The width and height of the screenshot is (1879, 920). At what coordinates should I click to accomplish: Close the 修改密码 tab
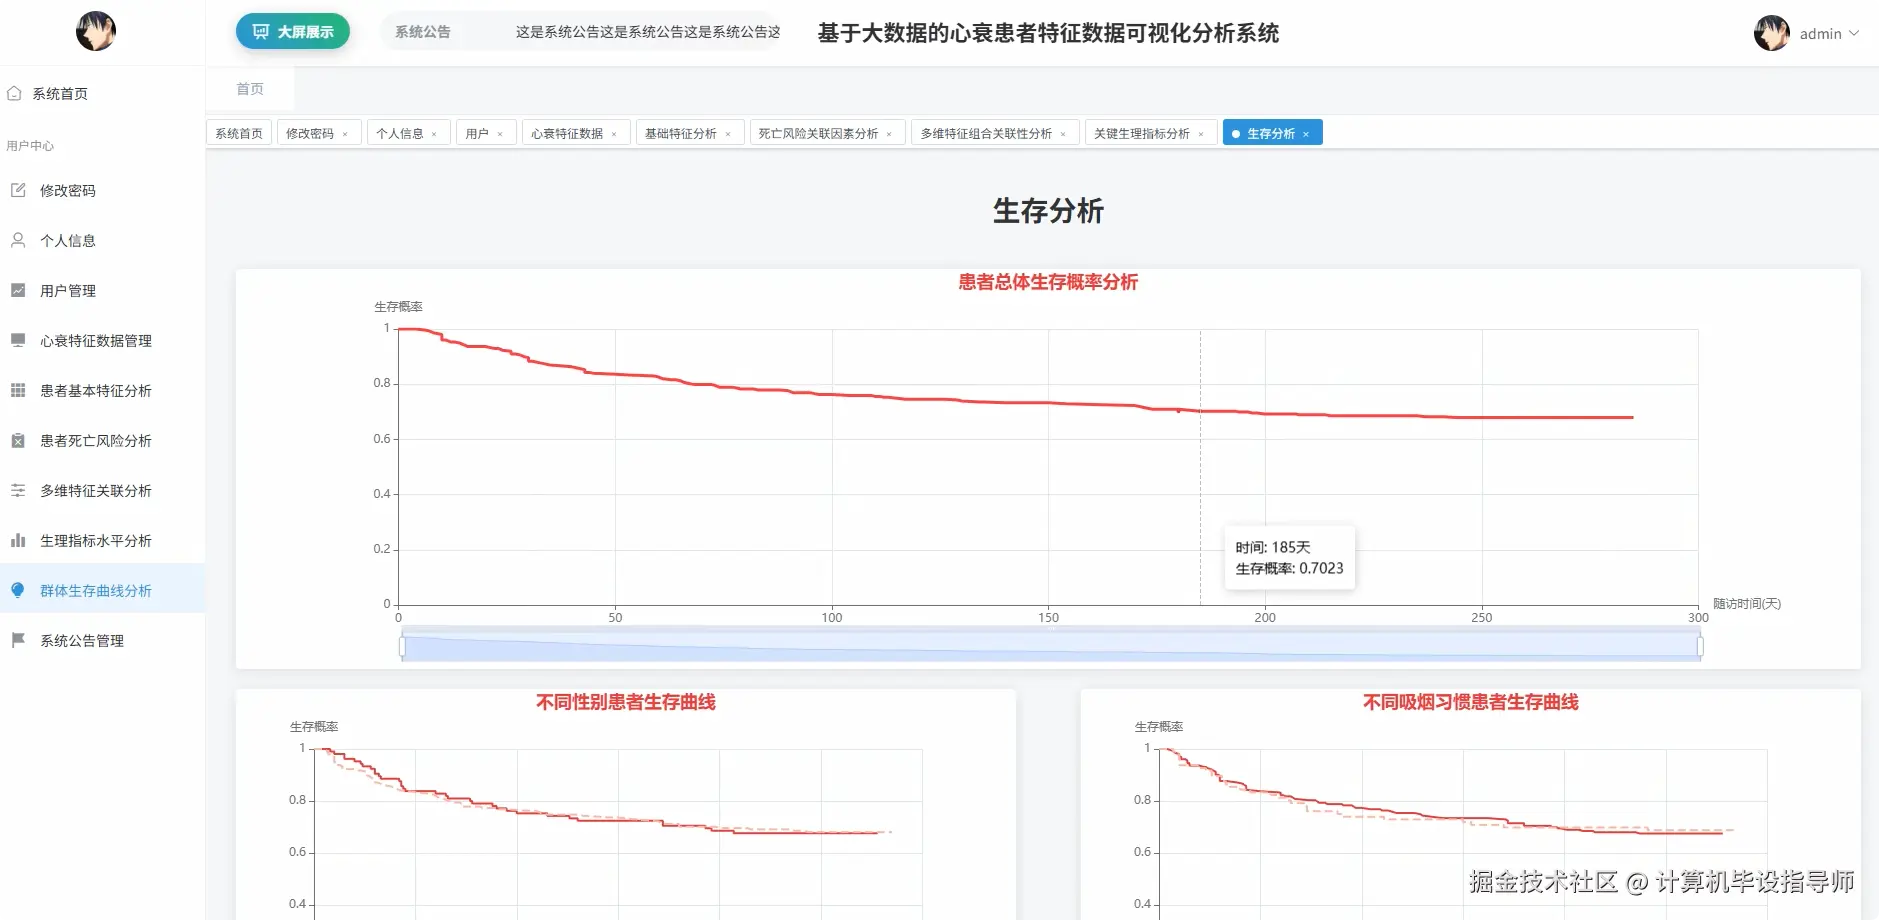[x=345, y=134]
